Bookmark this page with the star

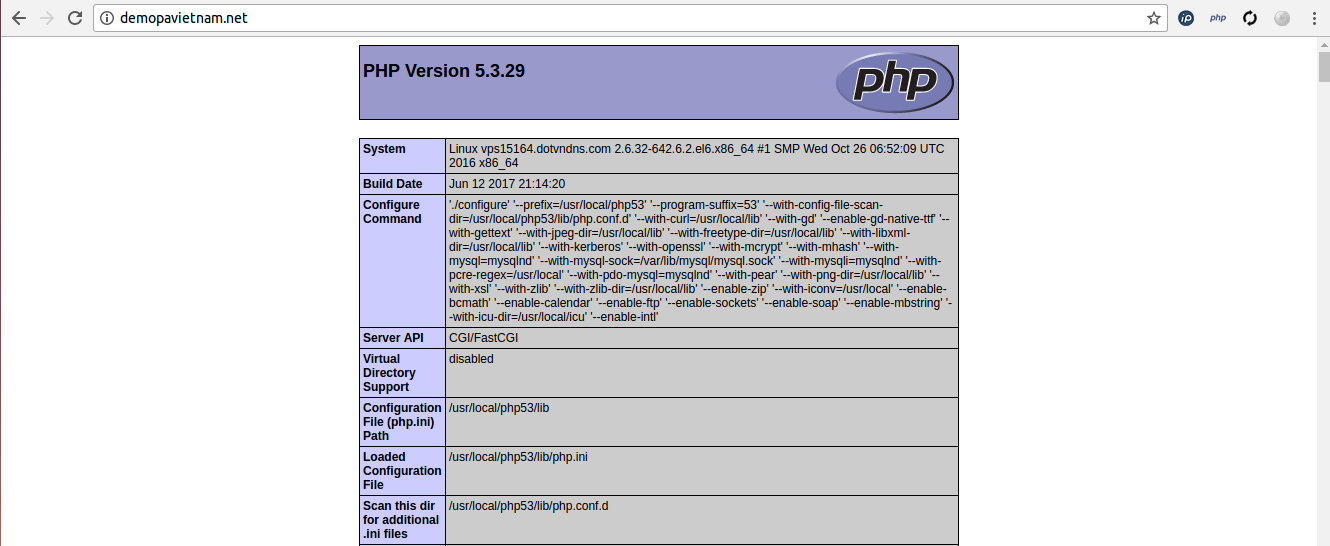(1153, 18)
